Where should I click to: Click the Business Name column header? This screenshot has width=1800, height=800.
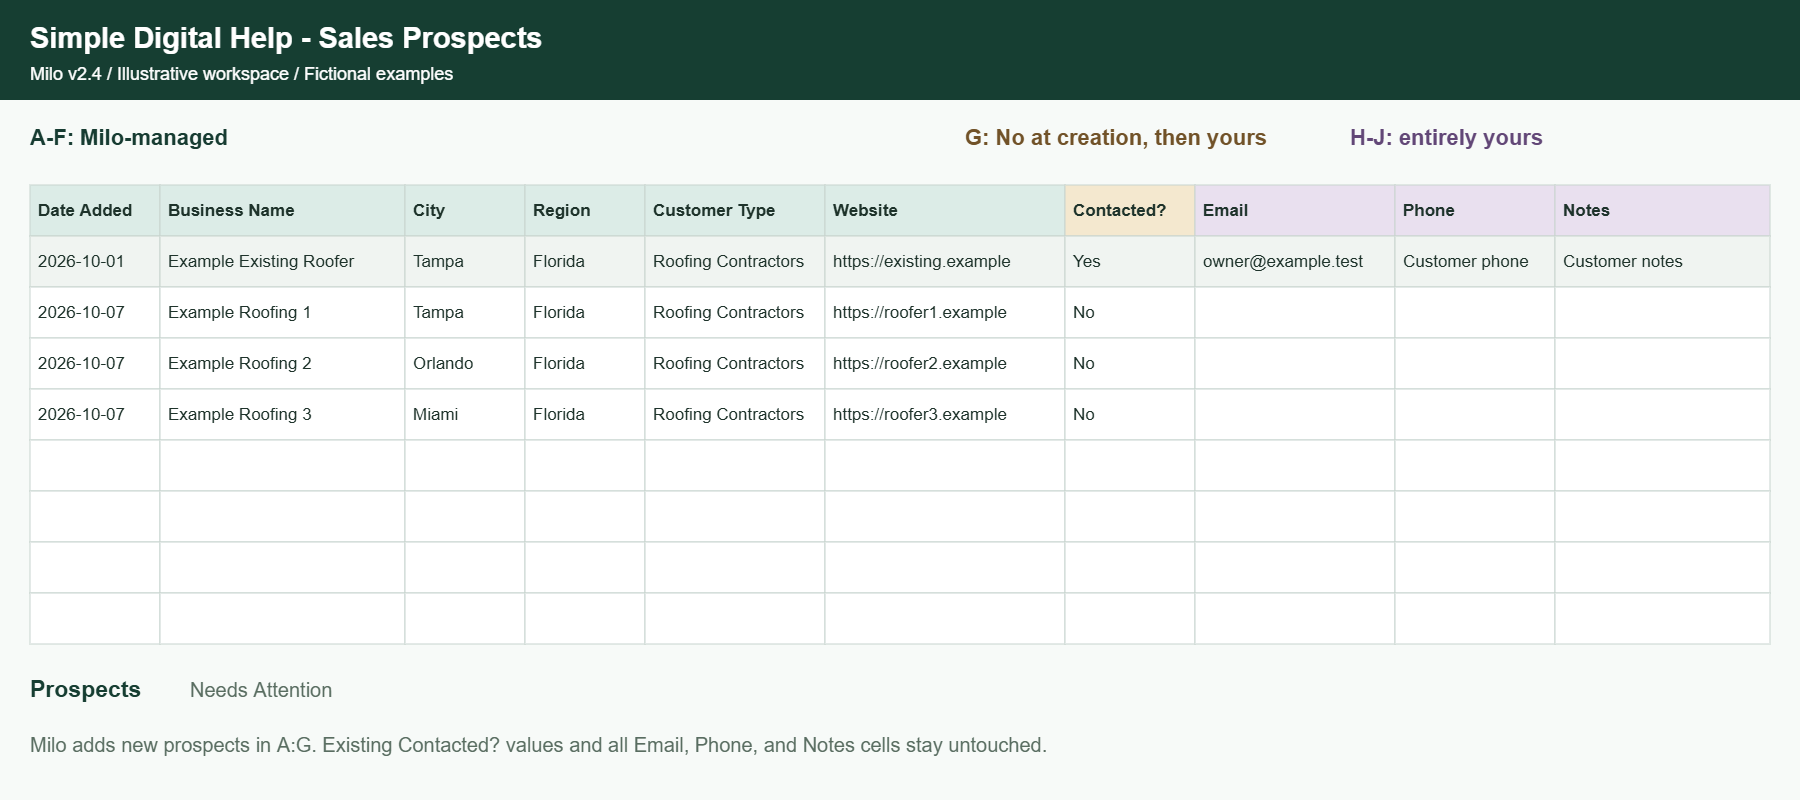[282, 210]
